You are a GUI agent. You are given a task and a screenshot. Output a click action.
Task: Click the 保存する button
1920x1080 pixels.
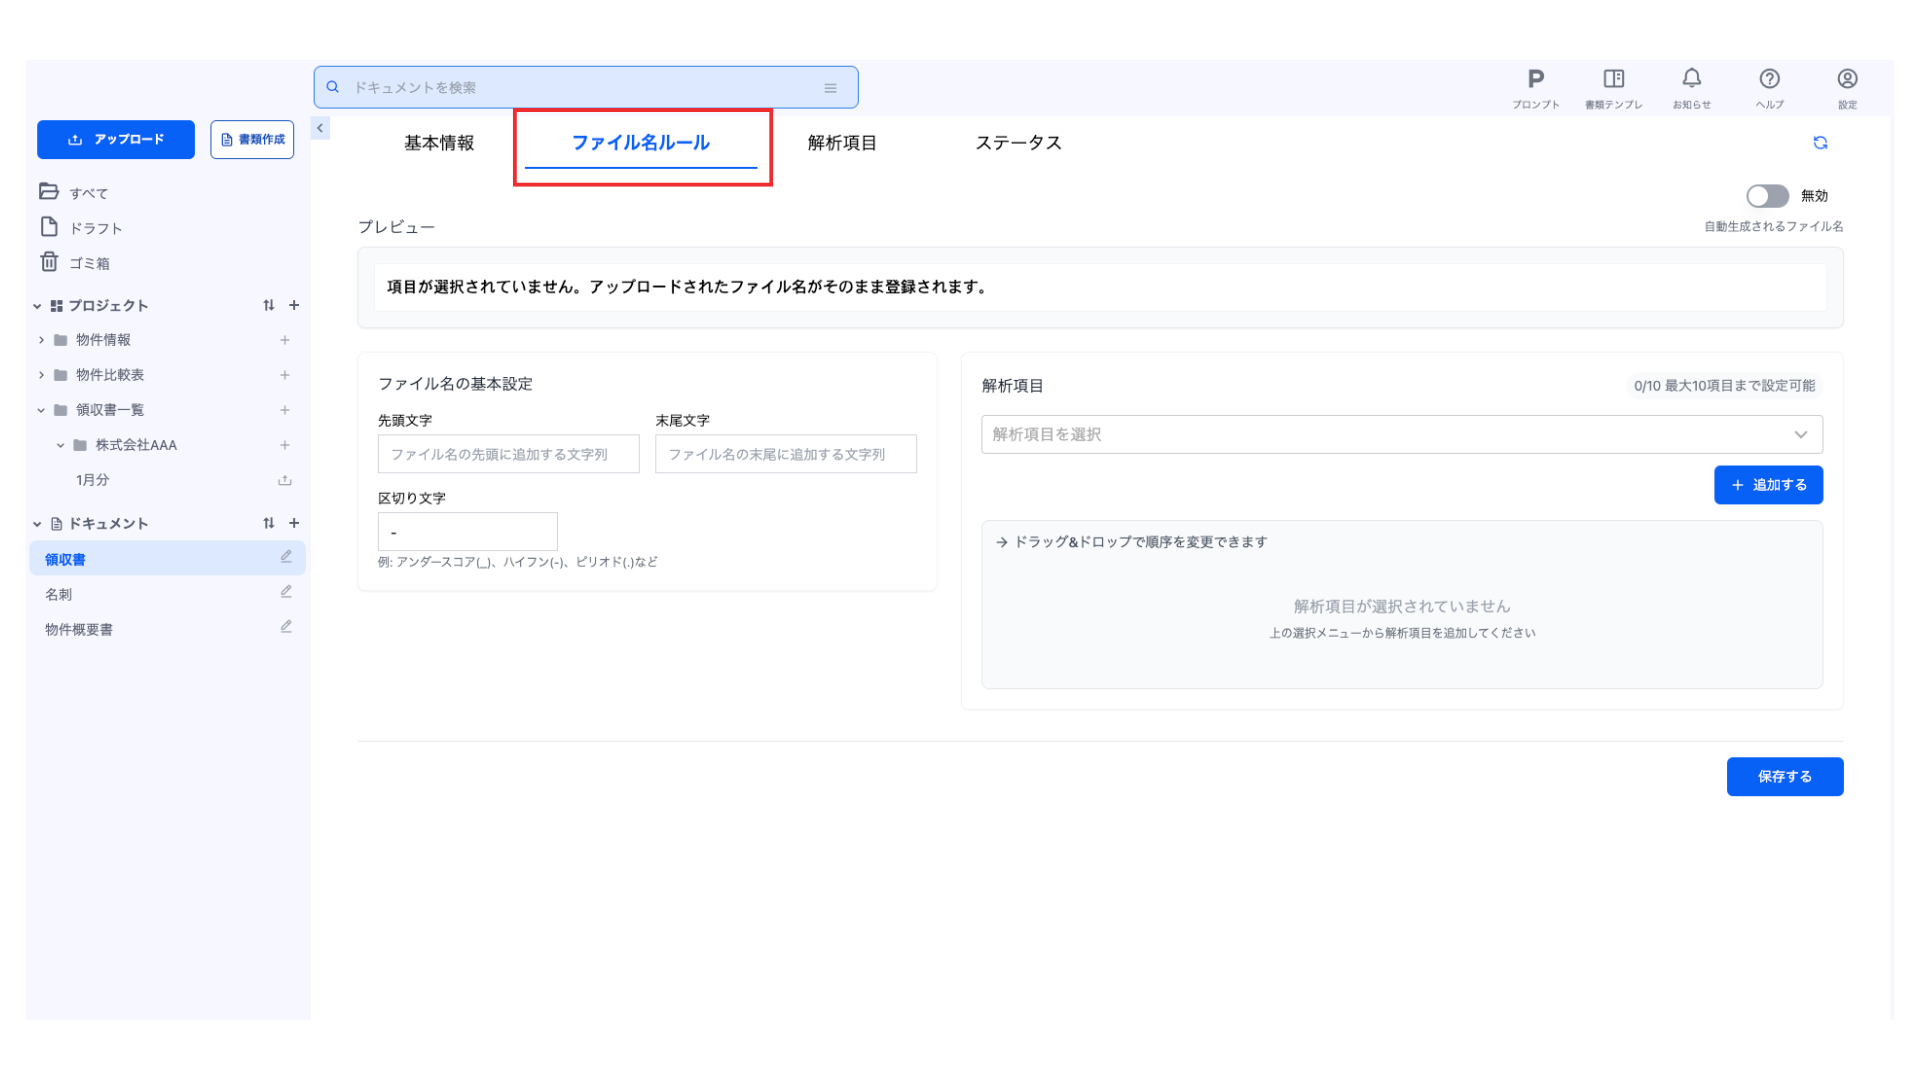click(1784, 777)
